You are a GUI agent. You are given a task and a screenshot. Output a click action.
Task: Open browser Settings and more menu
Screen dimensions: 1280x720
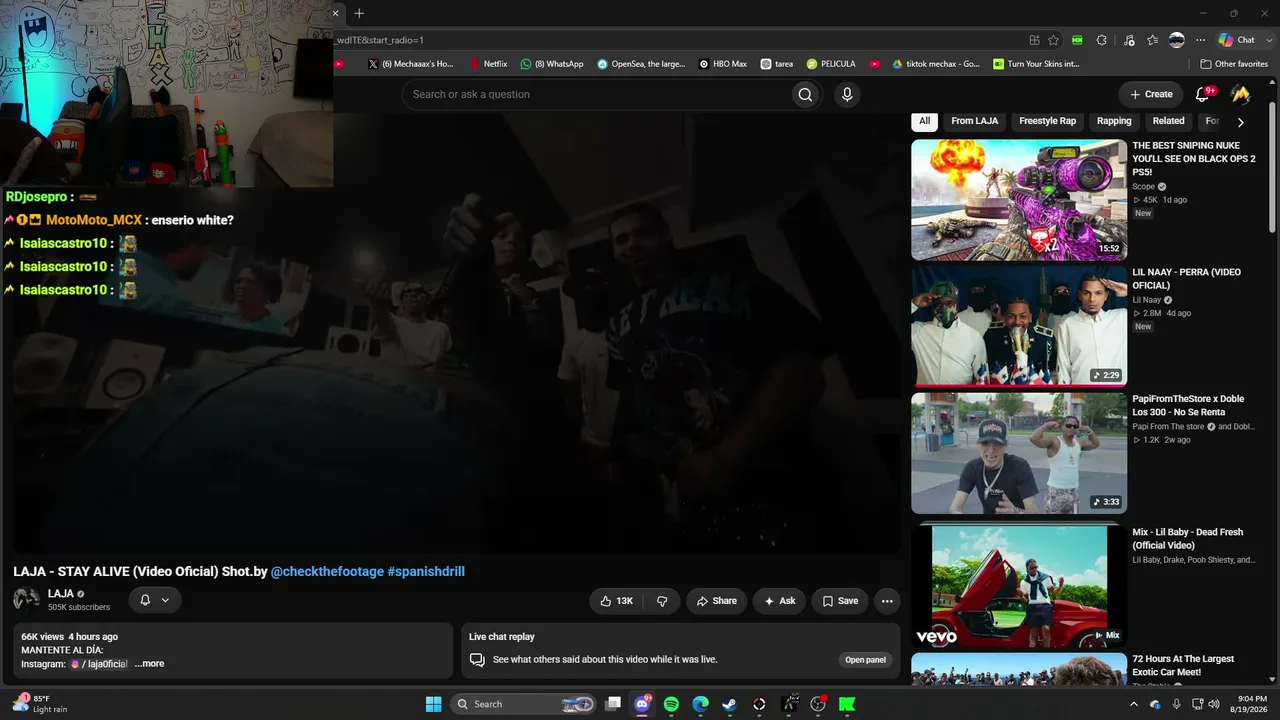point(1201,40)
